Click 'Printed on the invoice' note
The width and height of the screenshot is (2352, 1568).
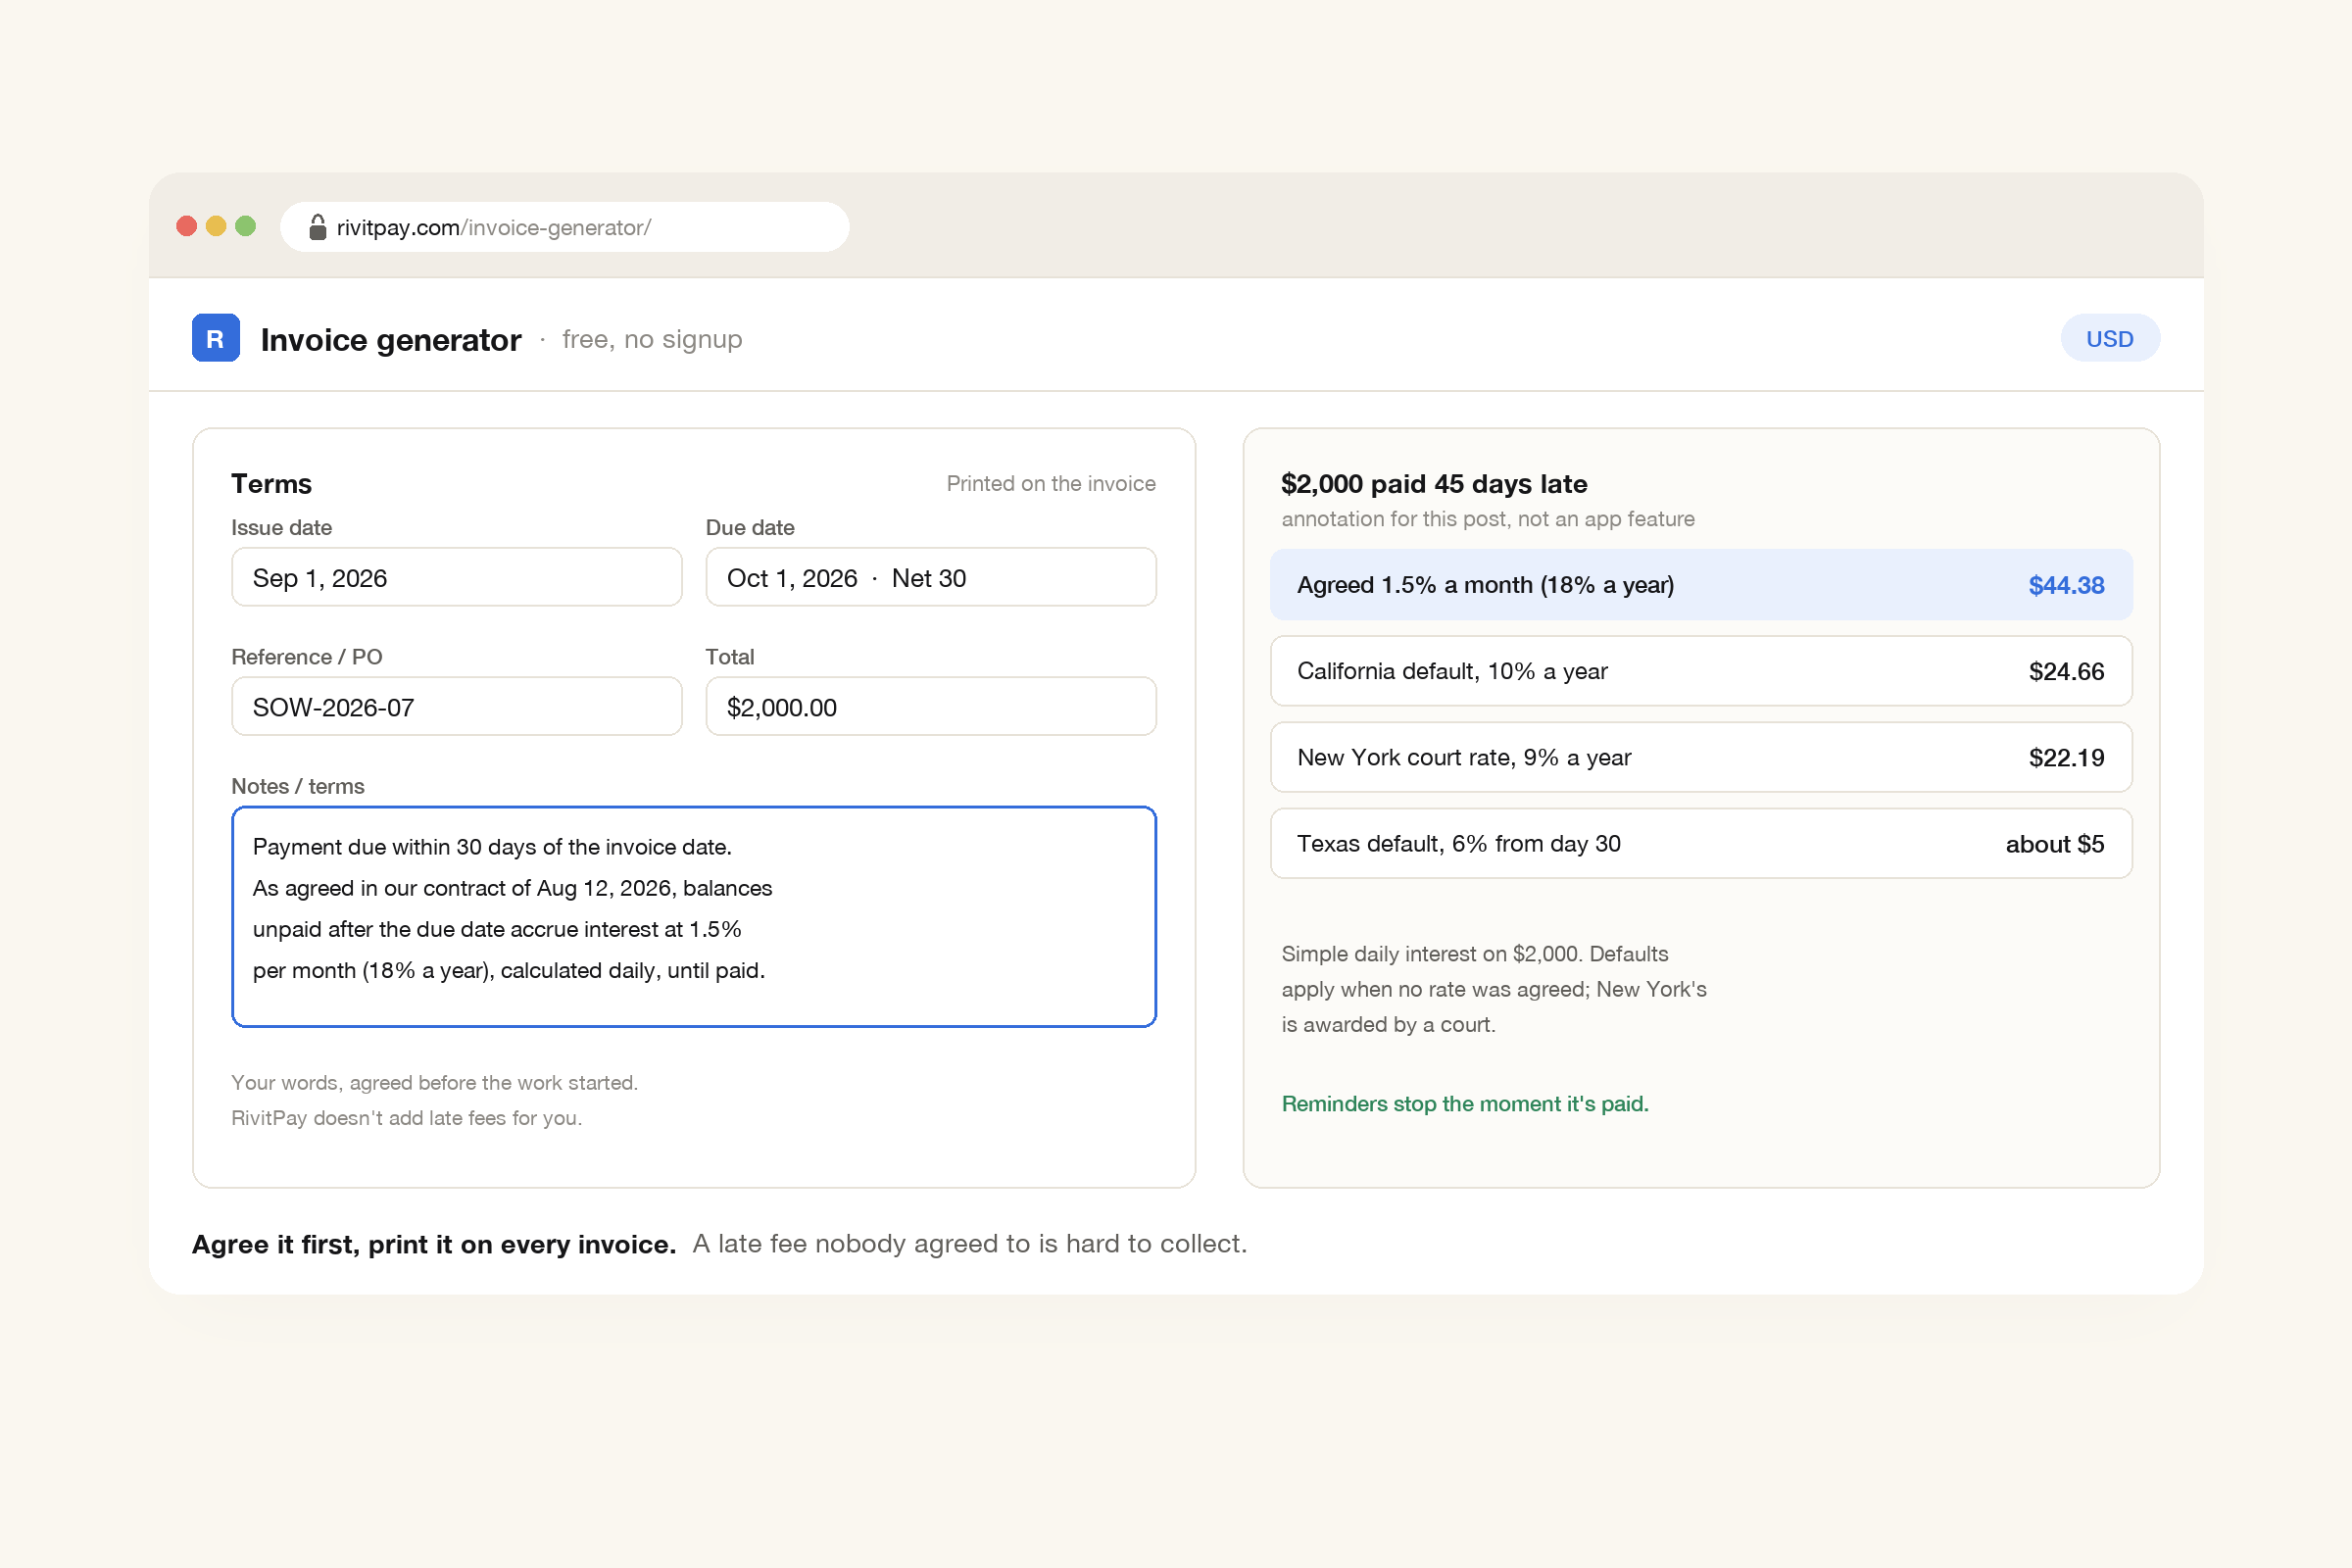pos(1051,484)
